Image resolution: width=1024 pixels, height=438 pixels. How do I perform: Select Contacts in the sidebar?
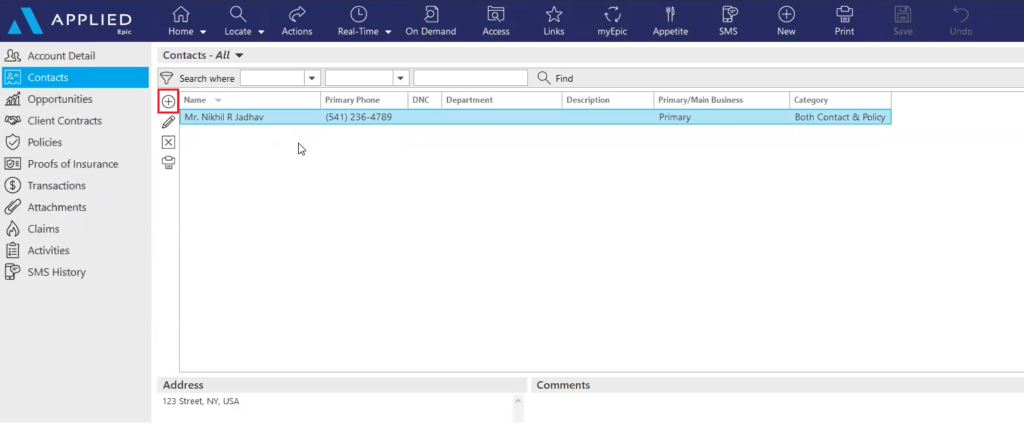coord(74,78)
